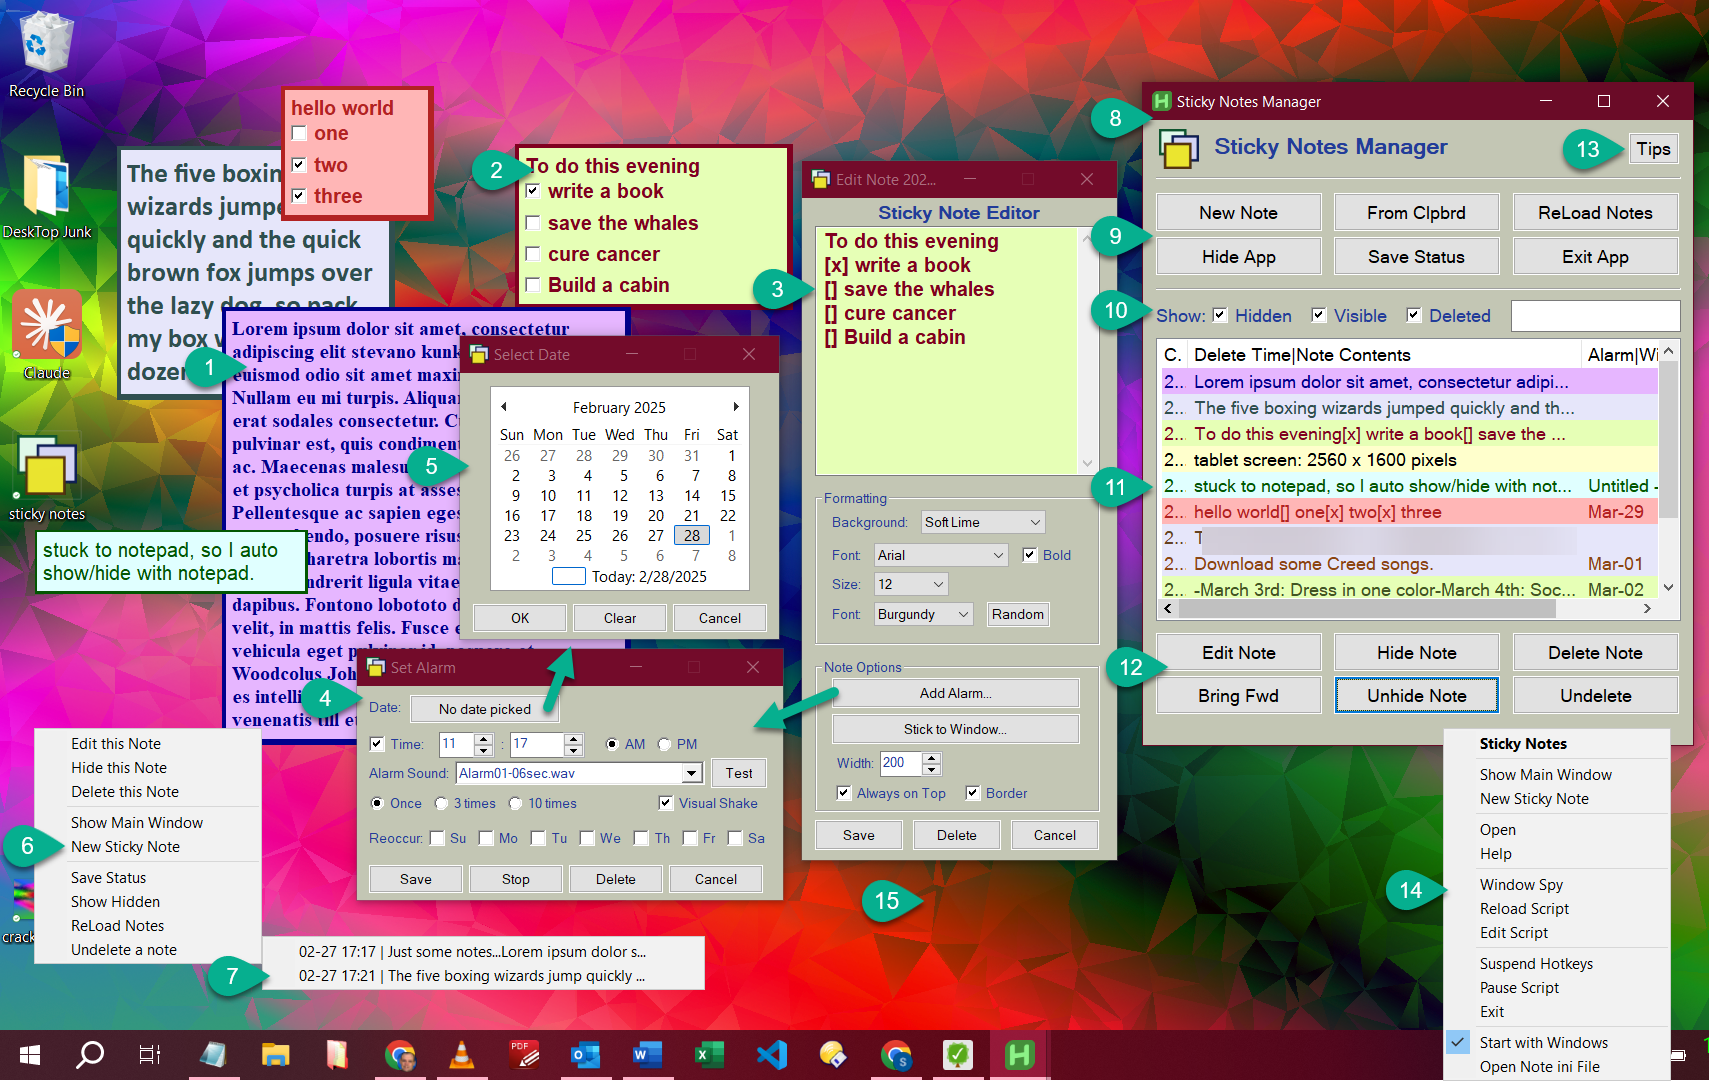This screenshot has width=1709, height=1081.
Task: Select the Lorem ipsum row in notes list
Action: point(1409,382)
